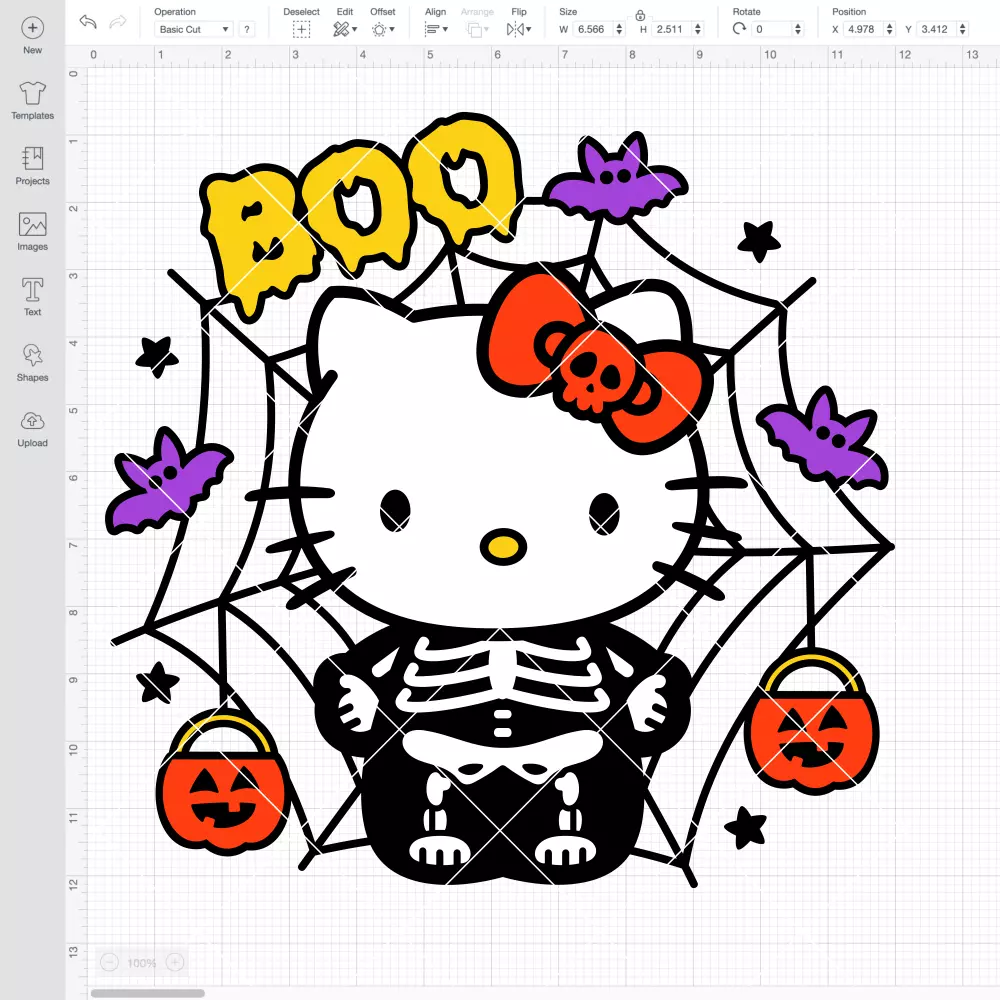Click the Redo arrow
Viewport: 1000px width, 1000px height.
pos(117,22)
